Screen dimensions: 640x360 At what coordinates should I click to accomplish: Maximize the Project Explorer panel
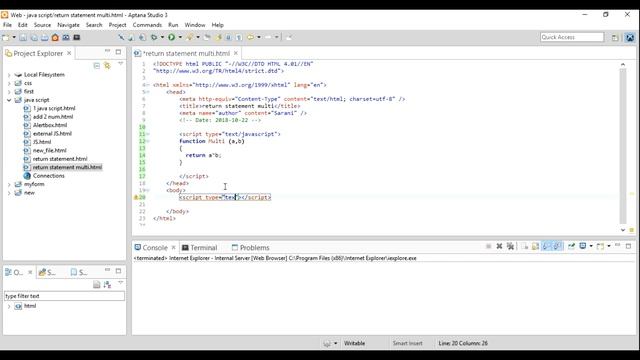click(x=118, y=52)
